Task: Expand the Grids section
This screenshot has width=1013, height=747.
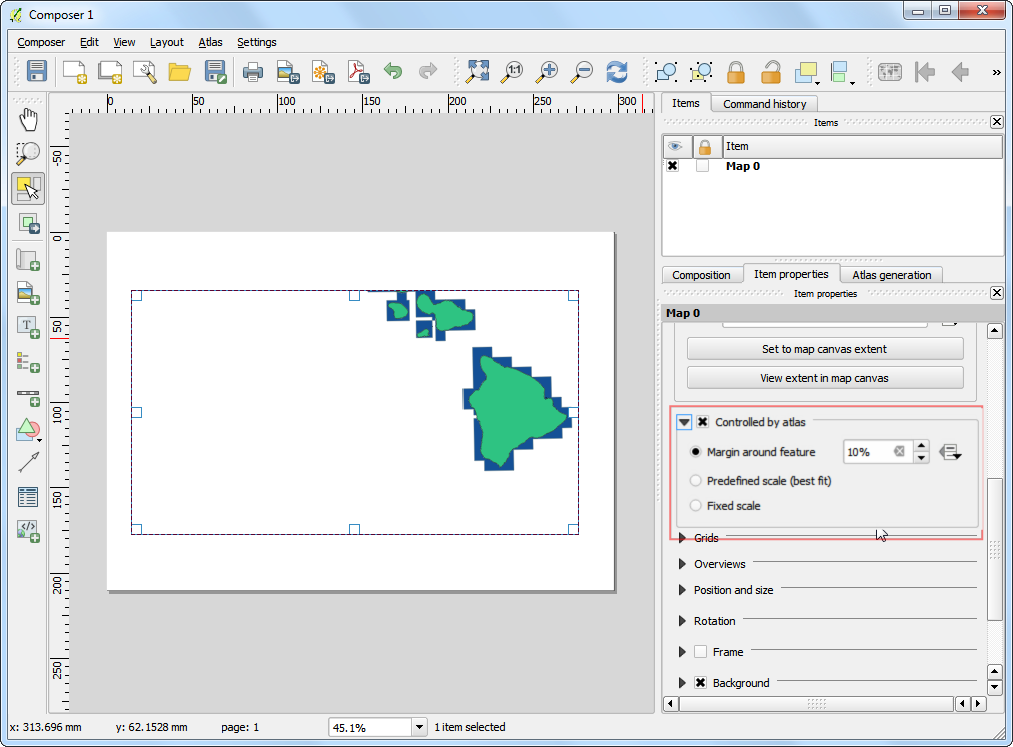Action: tap(682, 538)
